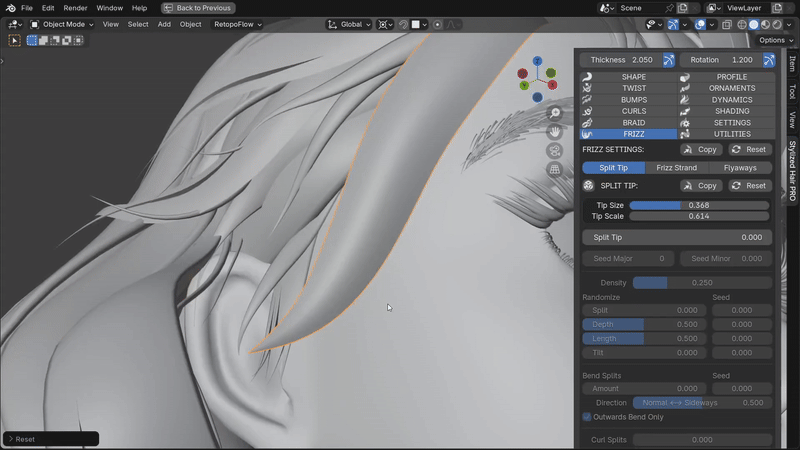Screen dimensions: 800x450
Task: Click Reset next to FRIZZ SETTINGS
Action: coord(750,149)
